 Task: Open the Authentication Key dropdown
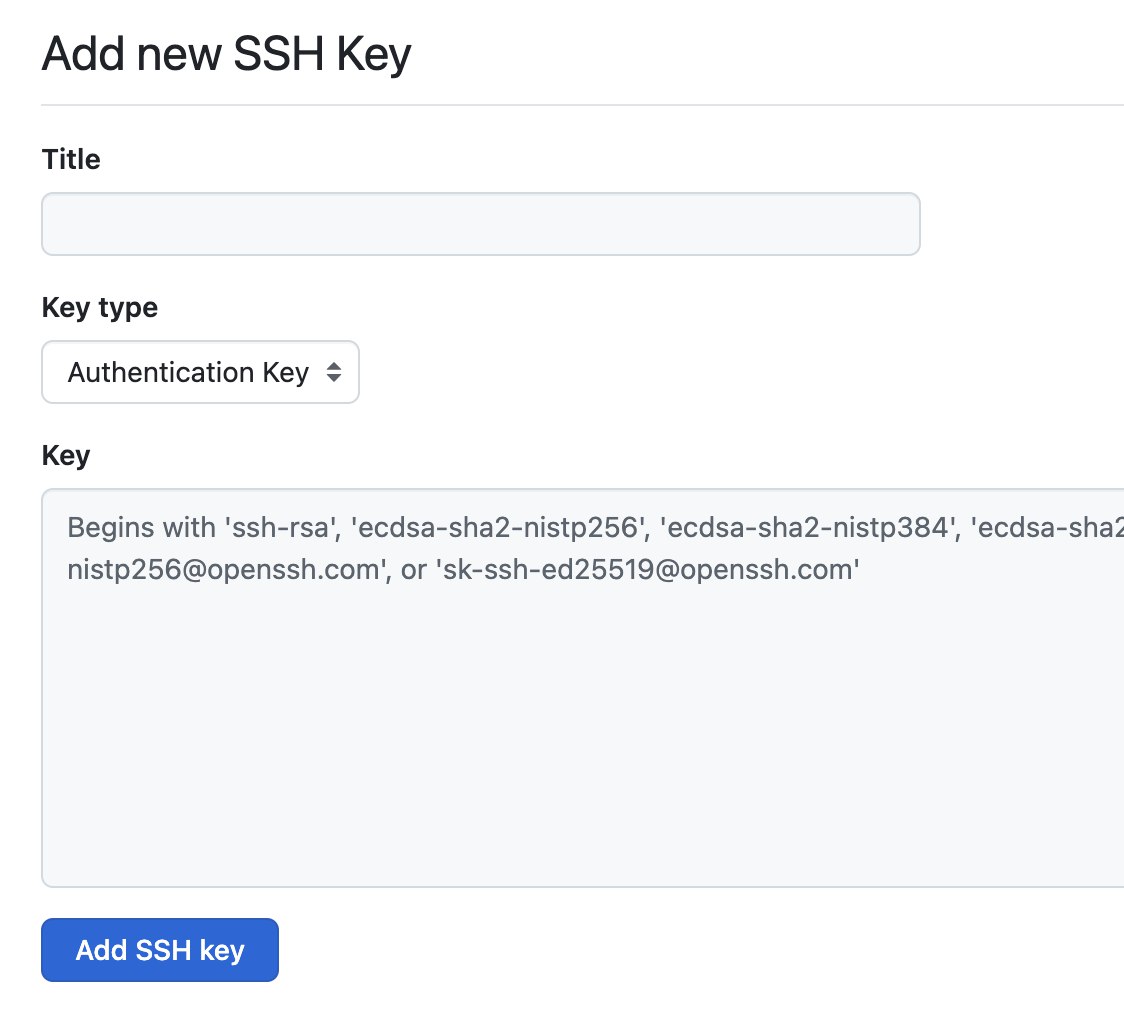(200, 373)
